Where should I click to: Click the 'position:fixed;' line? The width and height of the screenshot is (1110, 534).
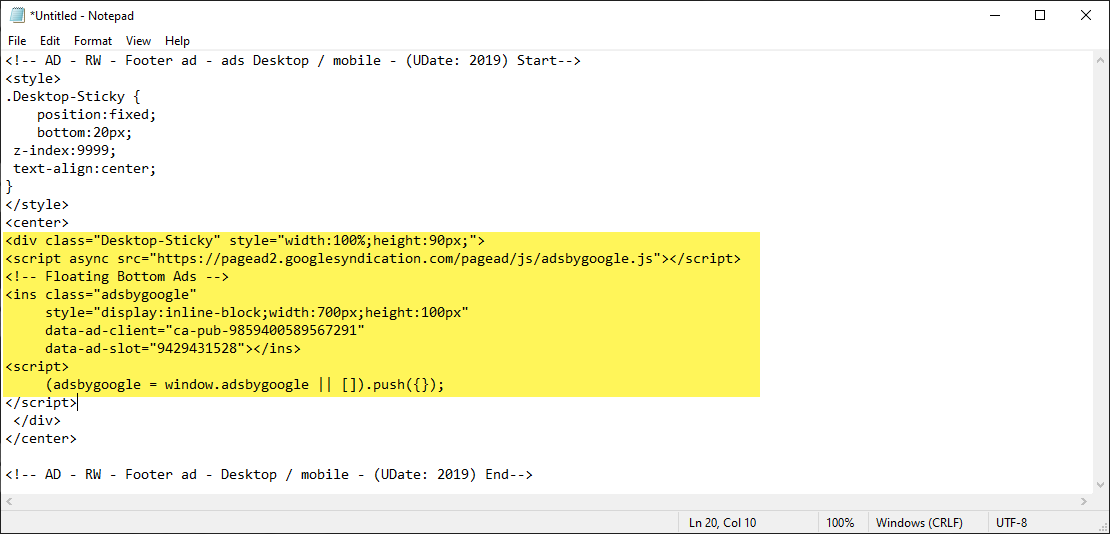[96, 113]
